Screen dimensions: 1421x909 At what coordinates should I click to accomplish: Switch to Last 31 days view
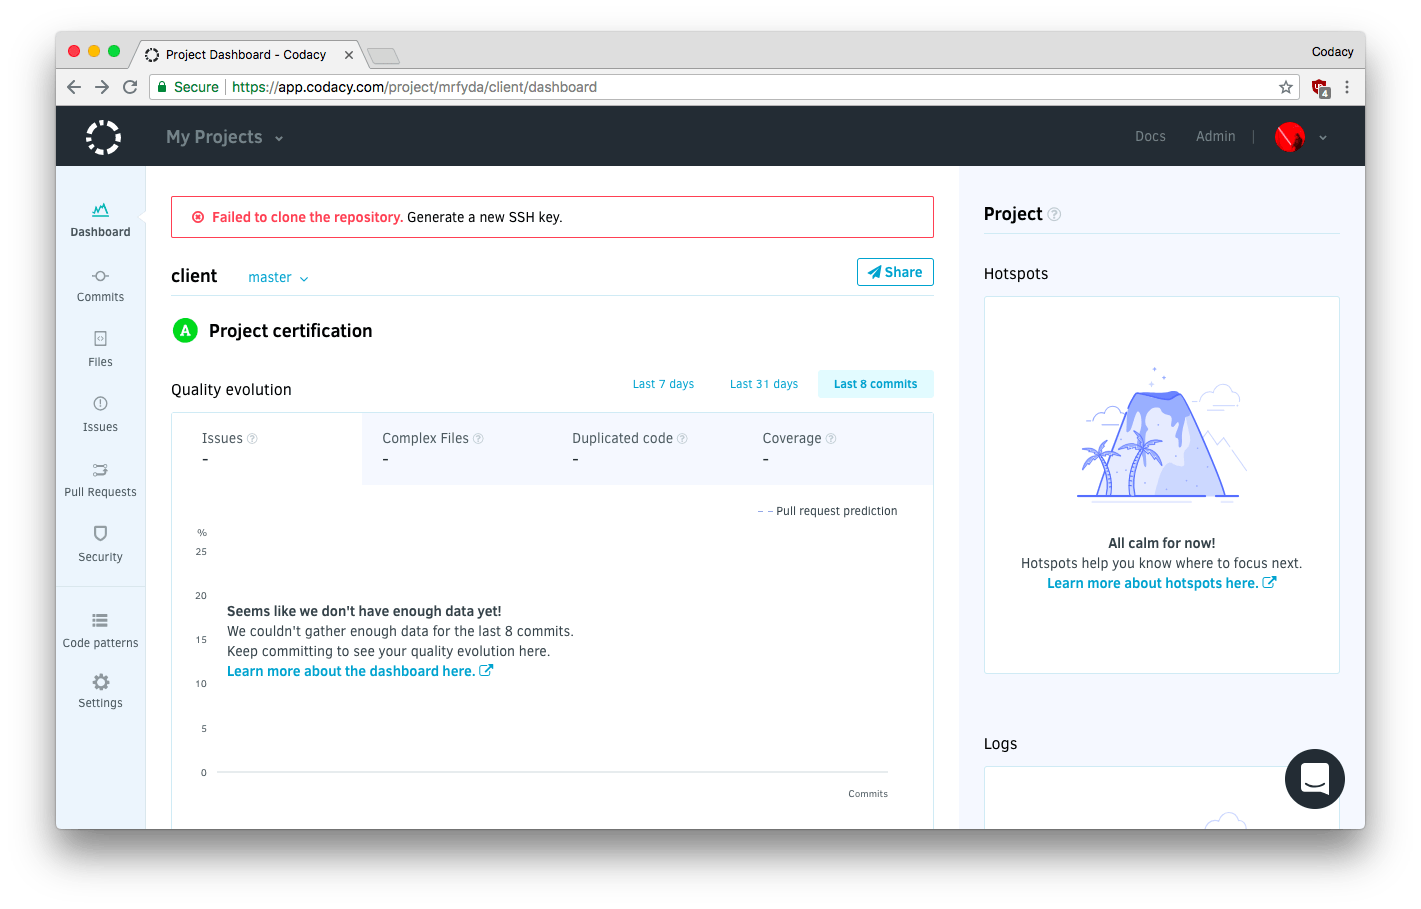coord(763,384)
